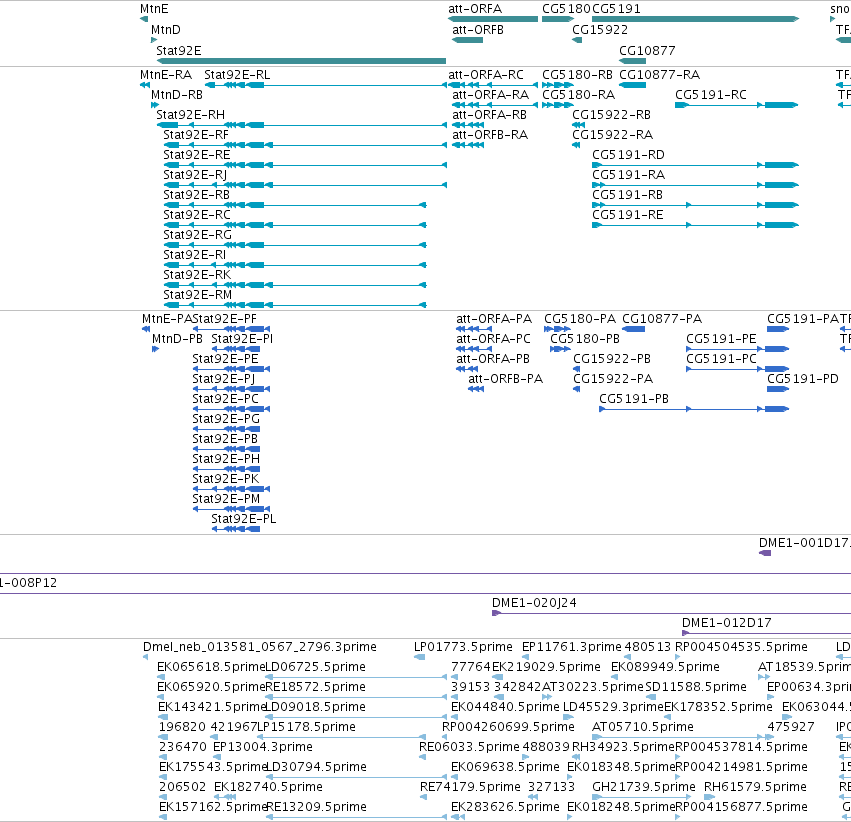Select transcript Stat92E-RC
The width and height of the screenshot is (851, 822).
coord(295,225)
